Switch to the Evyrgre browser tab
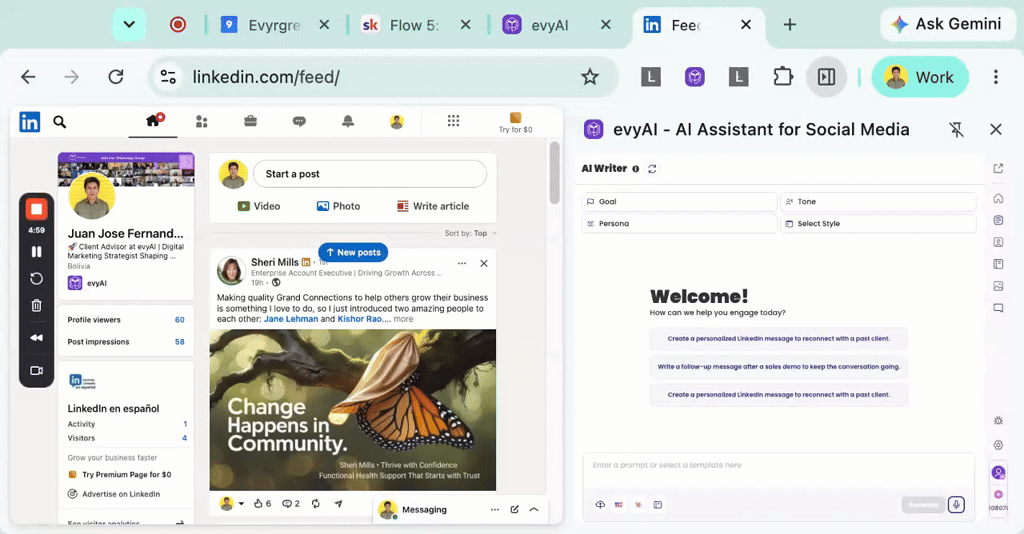 pos(276,25)
